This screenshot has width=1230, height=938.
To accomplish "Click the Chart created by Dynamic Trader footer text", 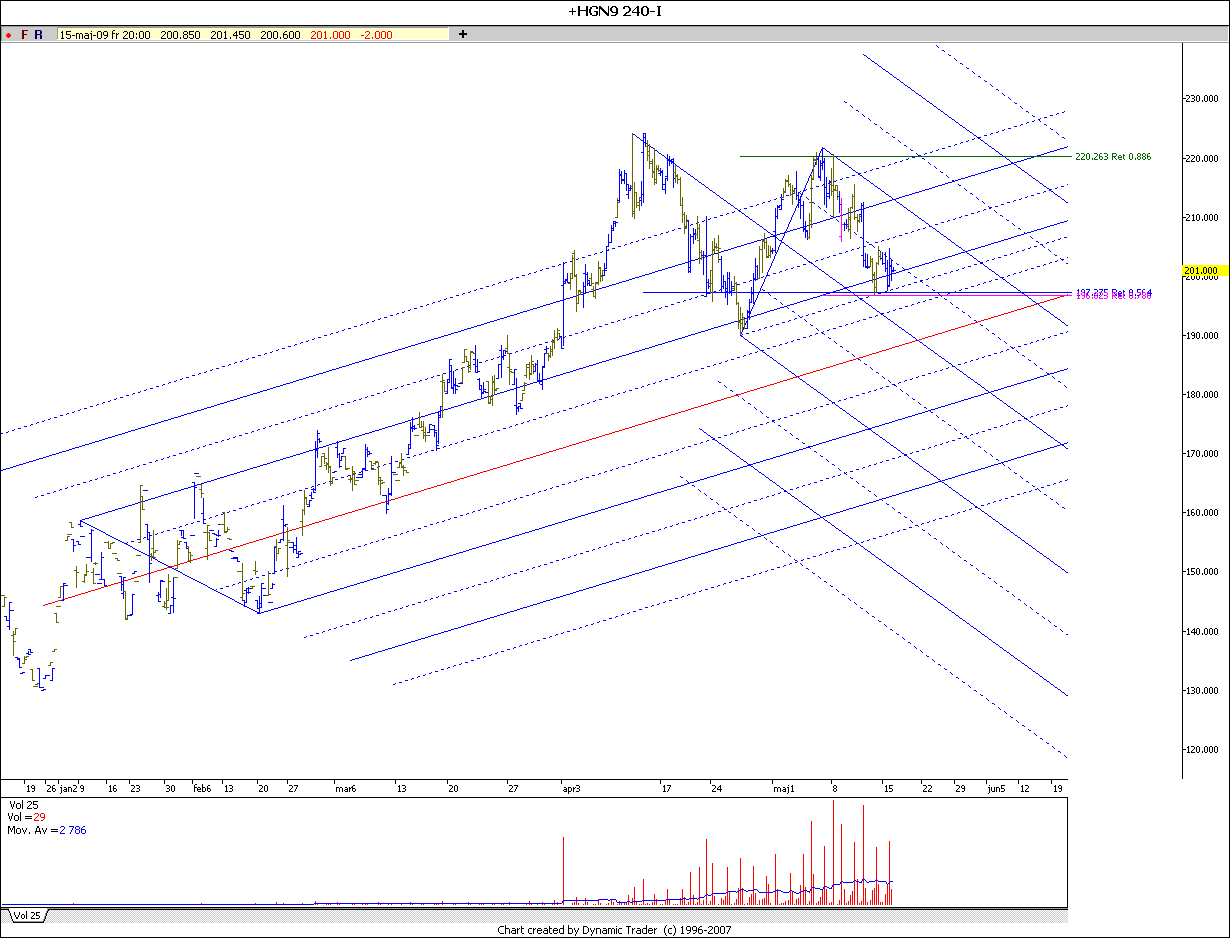I will coord(614,930).
